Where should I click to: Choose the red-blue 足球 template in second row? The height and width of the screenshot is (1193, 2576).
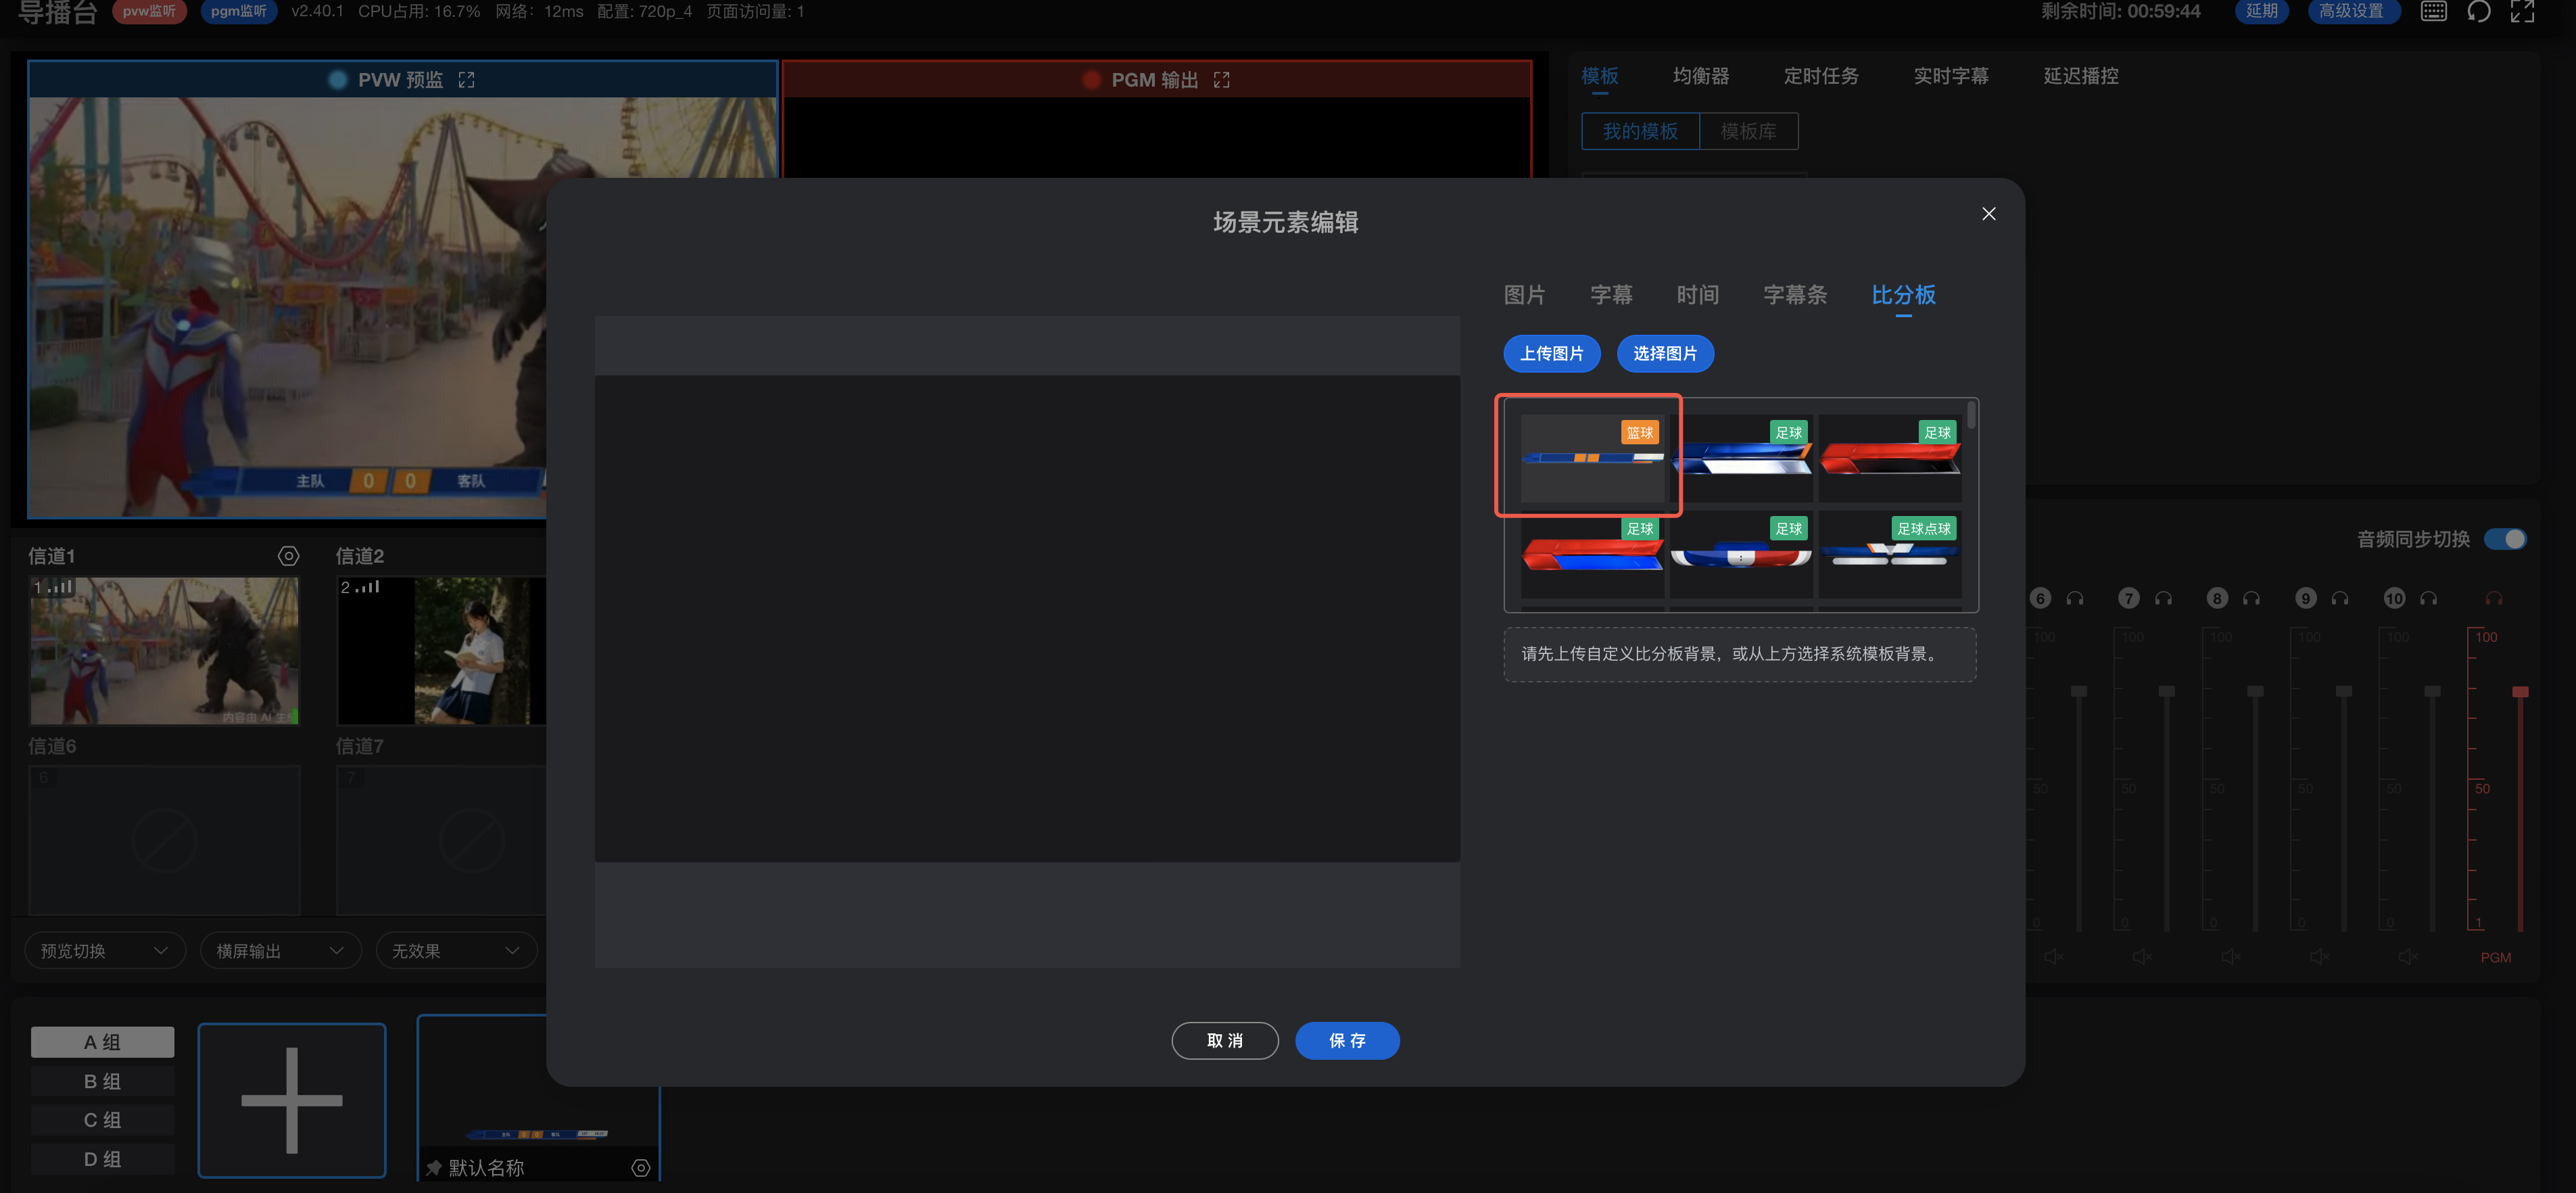click(x=1592, y=555)
